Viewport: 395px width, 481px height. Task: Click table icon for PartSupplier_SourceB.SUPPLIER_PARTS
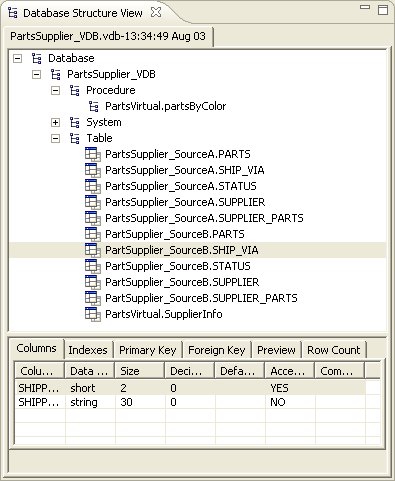(93, 298)
